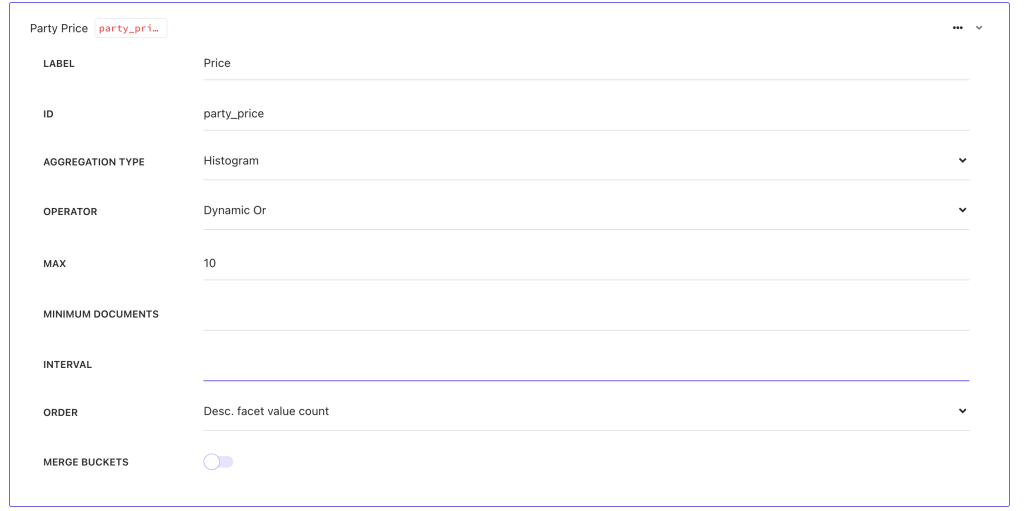The height and width of the screenshot is (511, 1024).
Task: Click the MERGE BUCKETS field label
Action: pyautogui.click(x=86, y=463)
